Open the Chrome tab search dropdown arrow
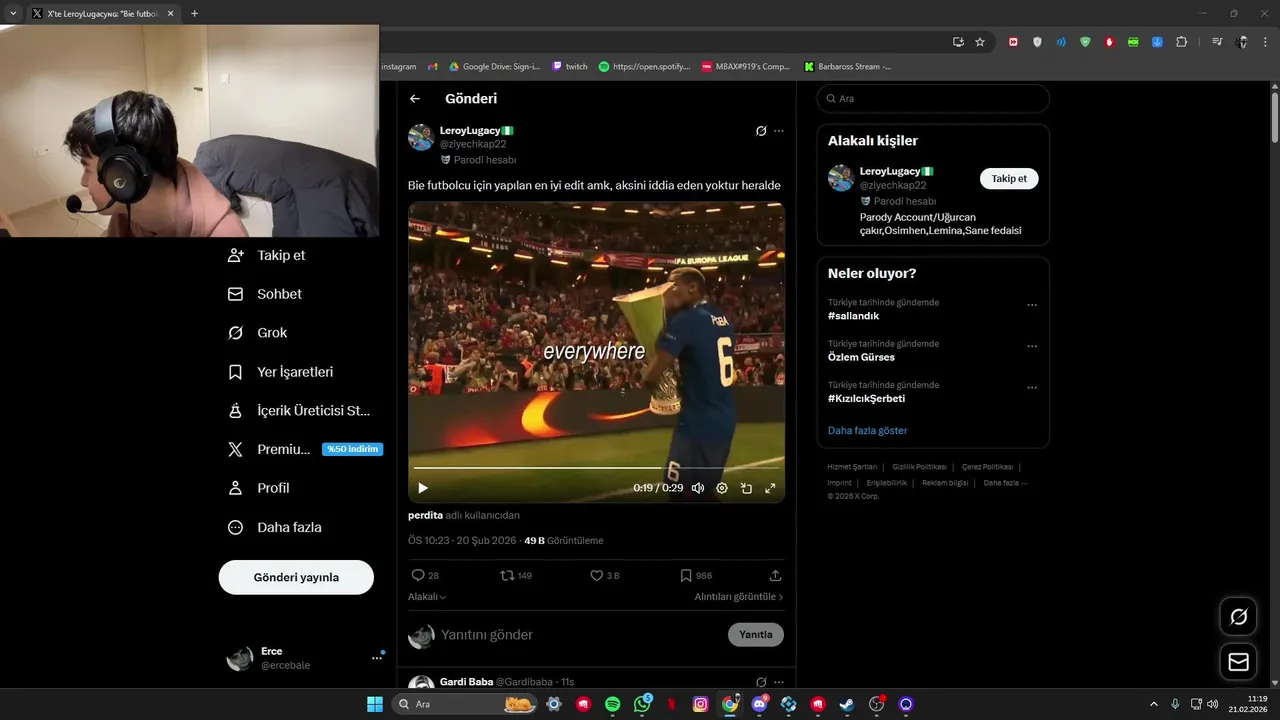Image resolution: width=1280 pixels, height=720 pixels. (x=13, y=13)
